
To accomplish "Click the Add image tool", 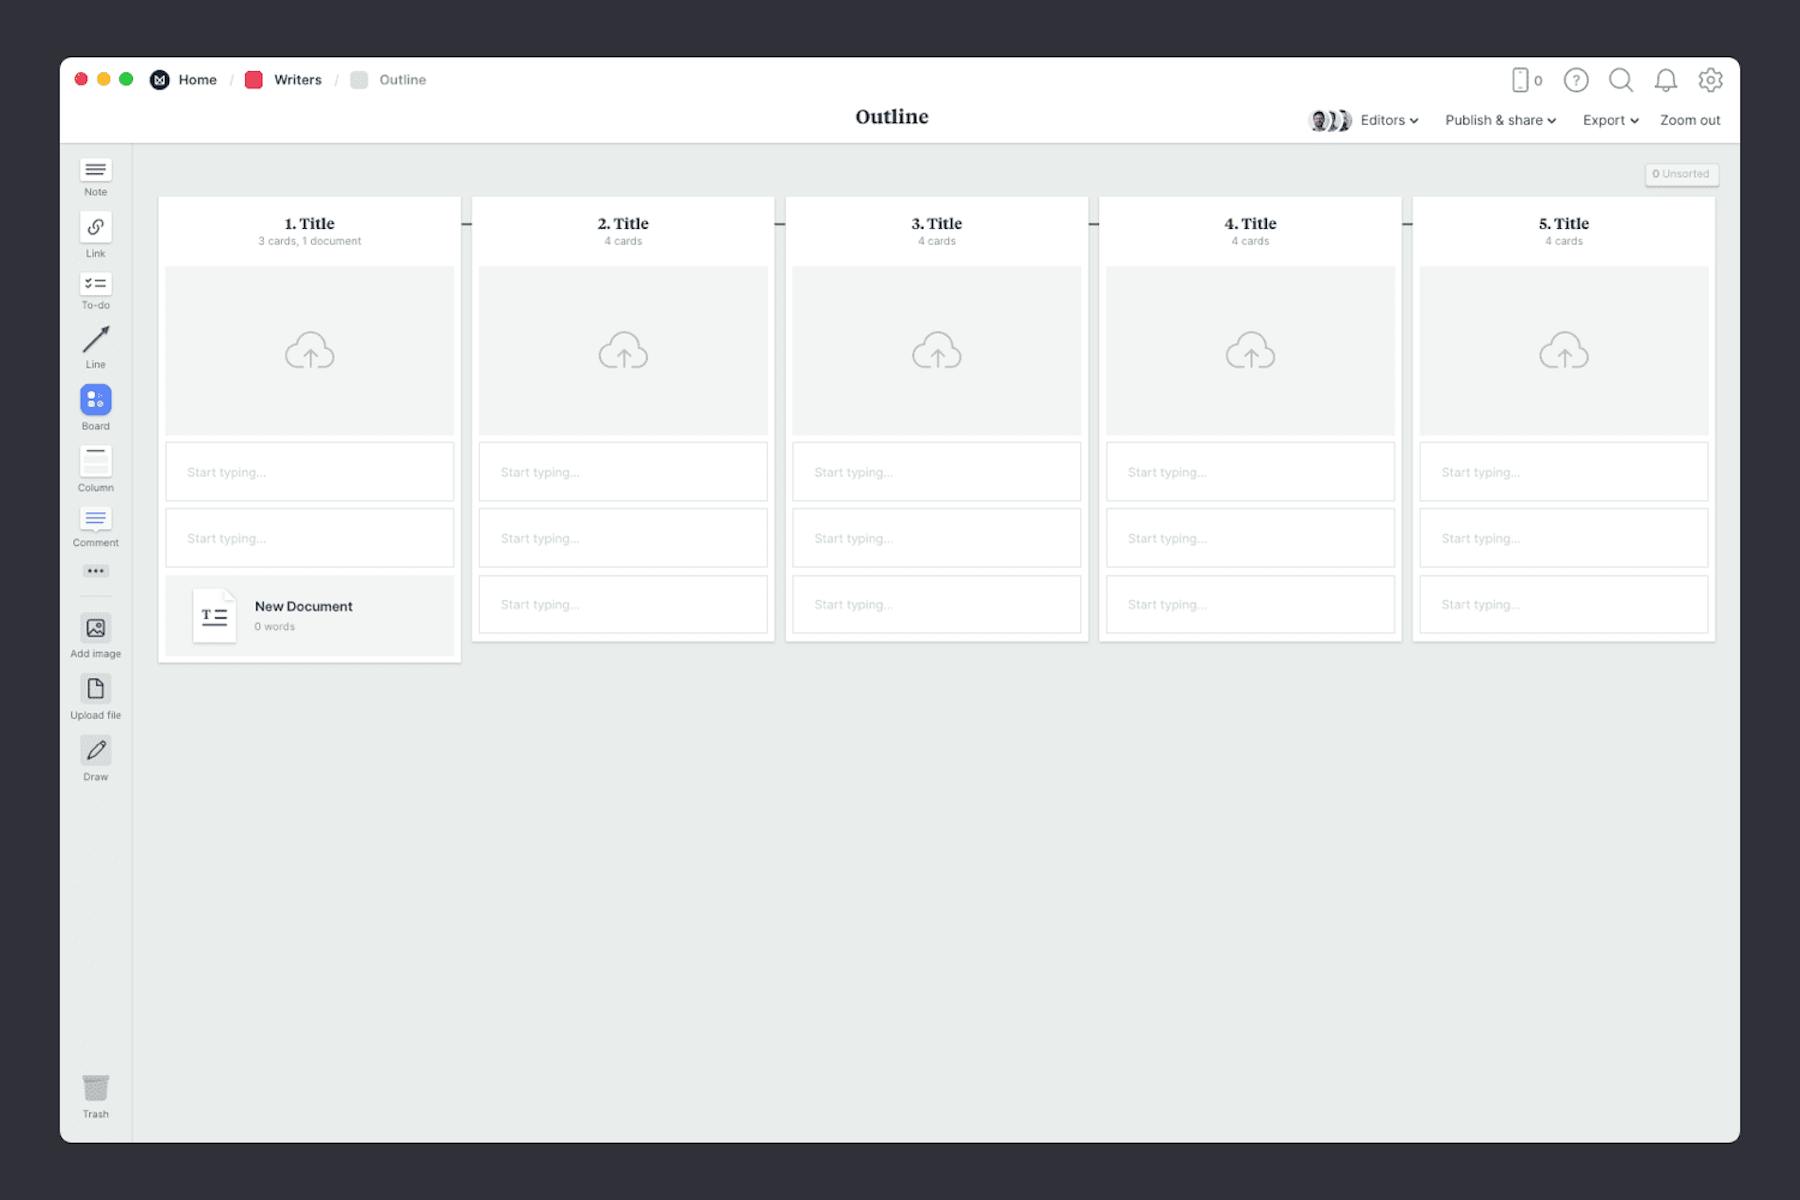I will [95, 630].
